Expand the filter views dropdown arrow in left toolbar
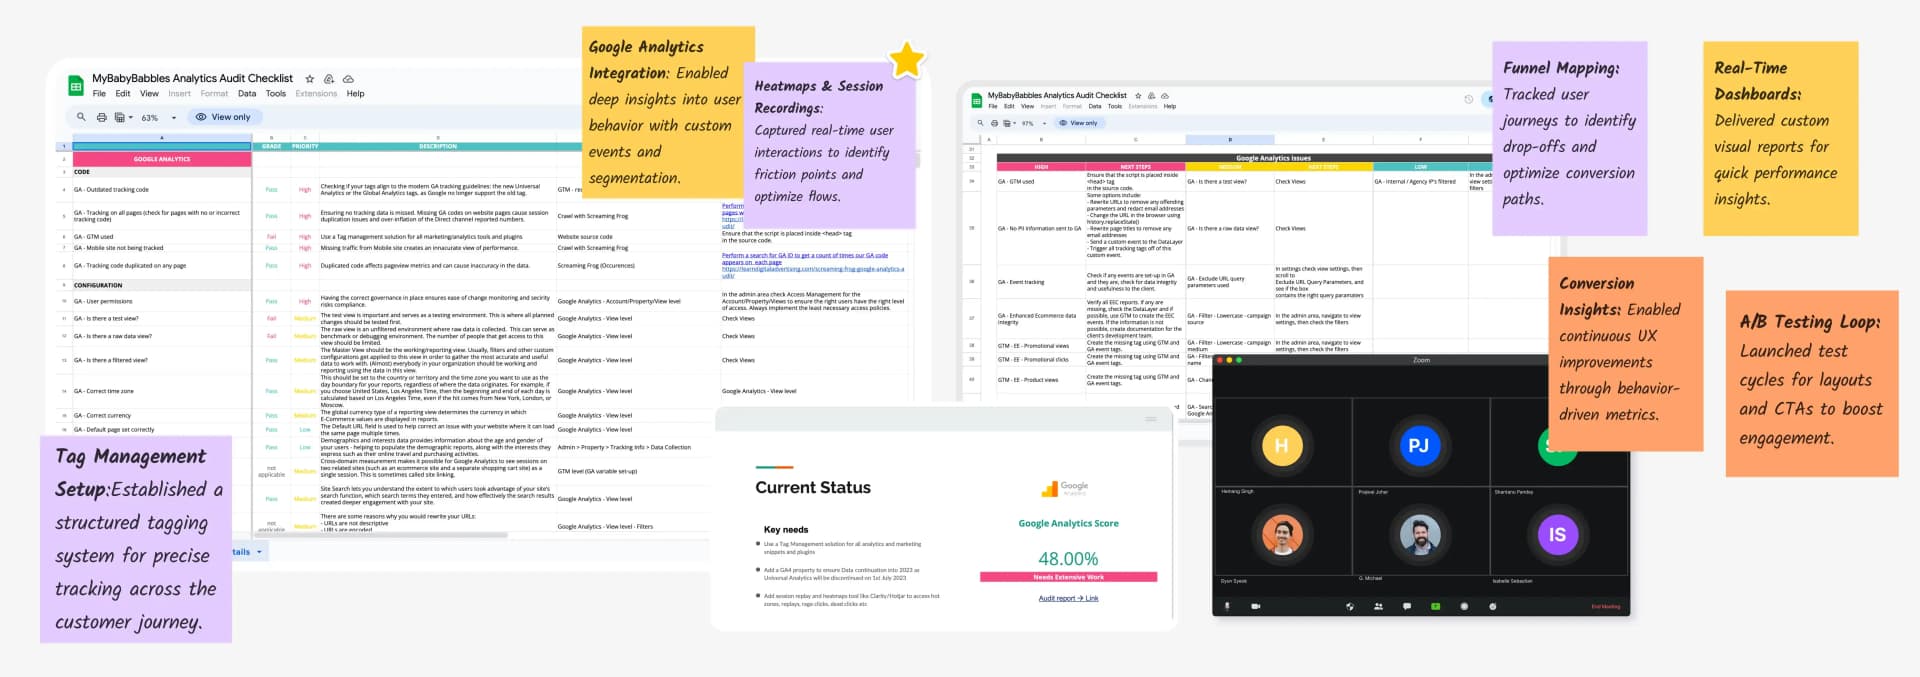The width and height of the screenshot is (1920, 677). tap(130, 118)
